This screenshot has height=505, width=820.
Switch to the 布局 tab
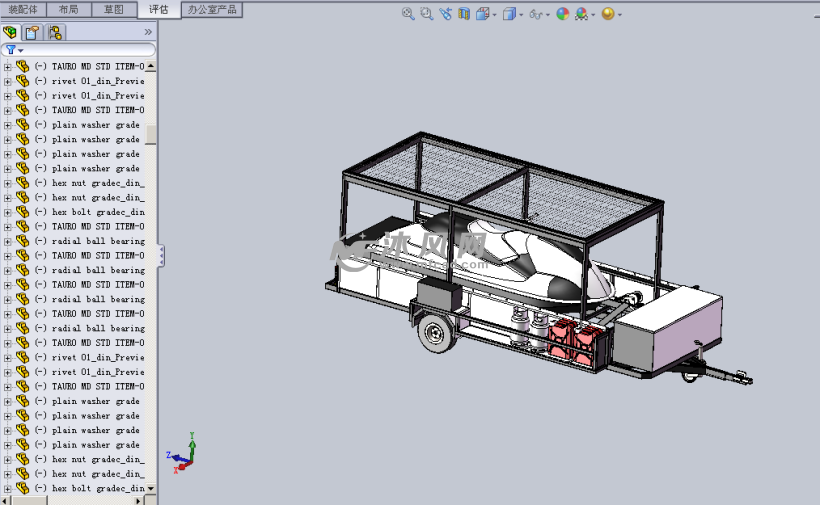coord(69,9)
